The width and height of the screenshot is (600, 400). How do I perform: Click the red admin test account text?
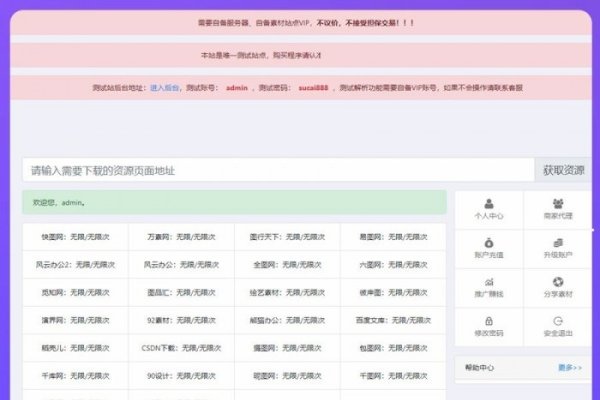tap(237, 88)
